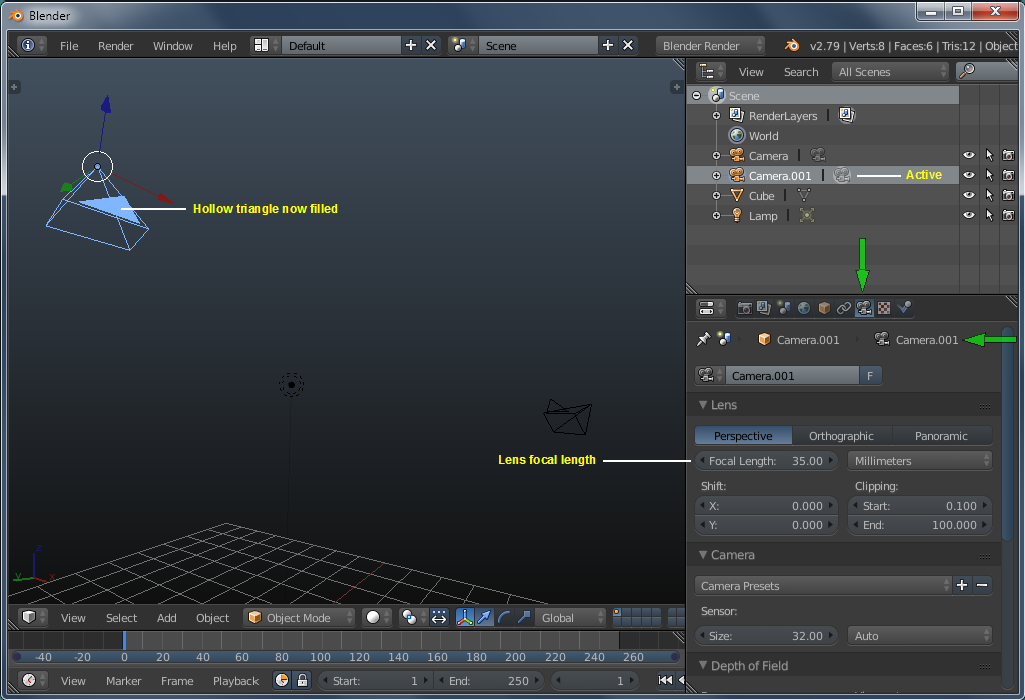Screen dimensions: 1025x700
Task: Click the Focal Length value field
Action: (766, 461)
